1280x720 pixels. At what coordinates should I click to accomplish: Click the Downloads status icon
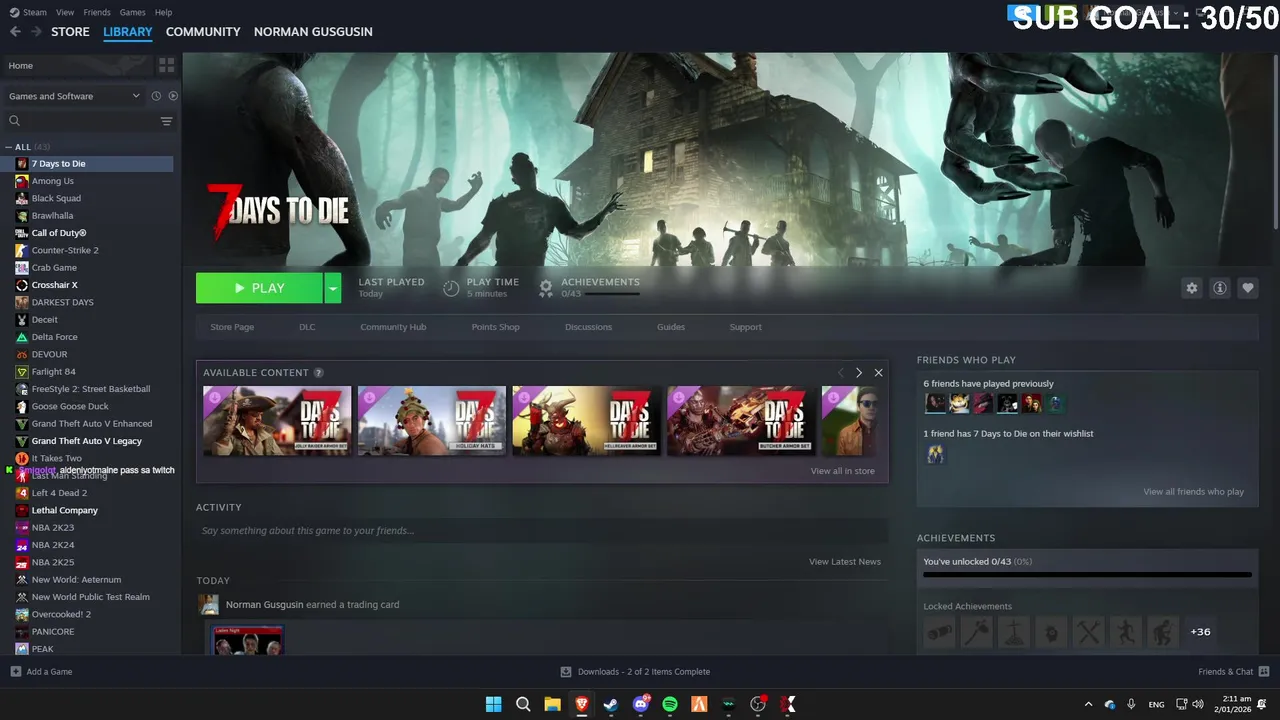[566, 672]
